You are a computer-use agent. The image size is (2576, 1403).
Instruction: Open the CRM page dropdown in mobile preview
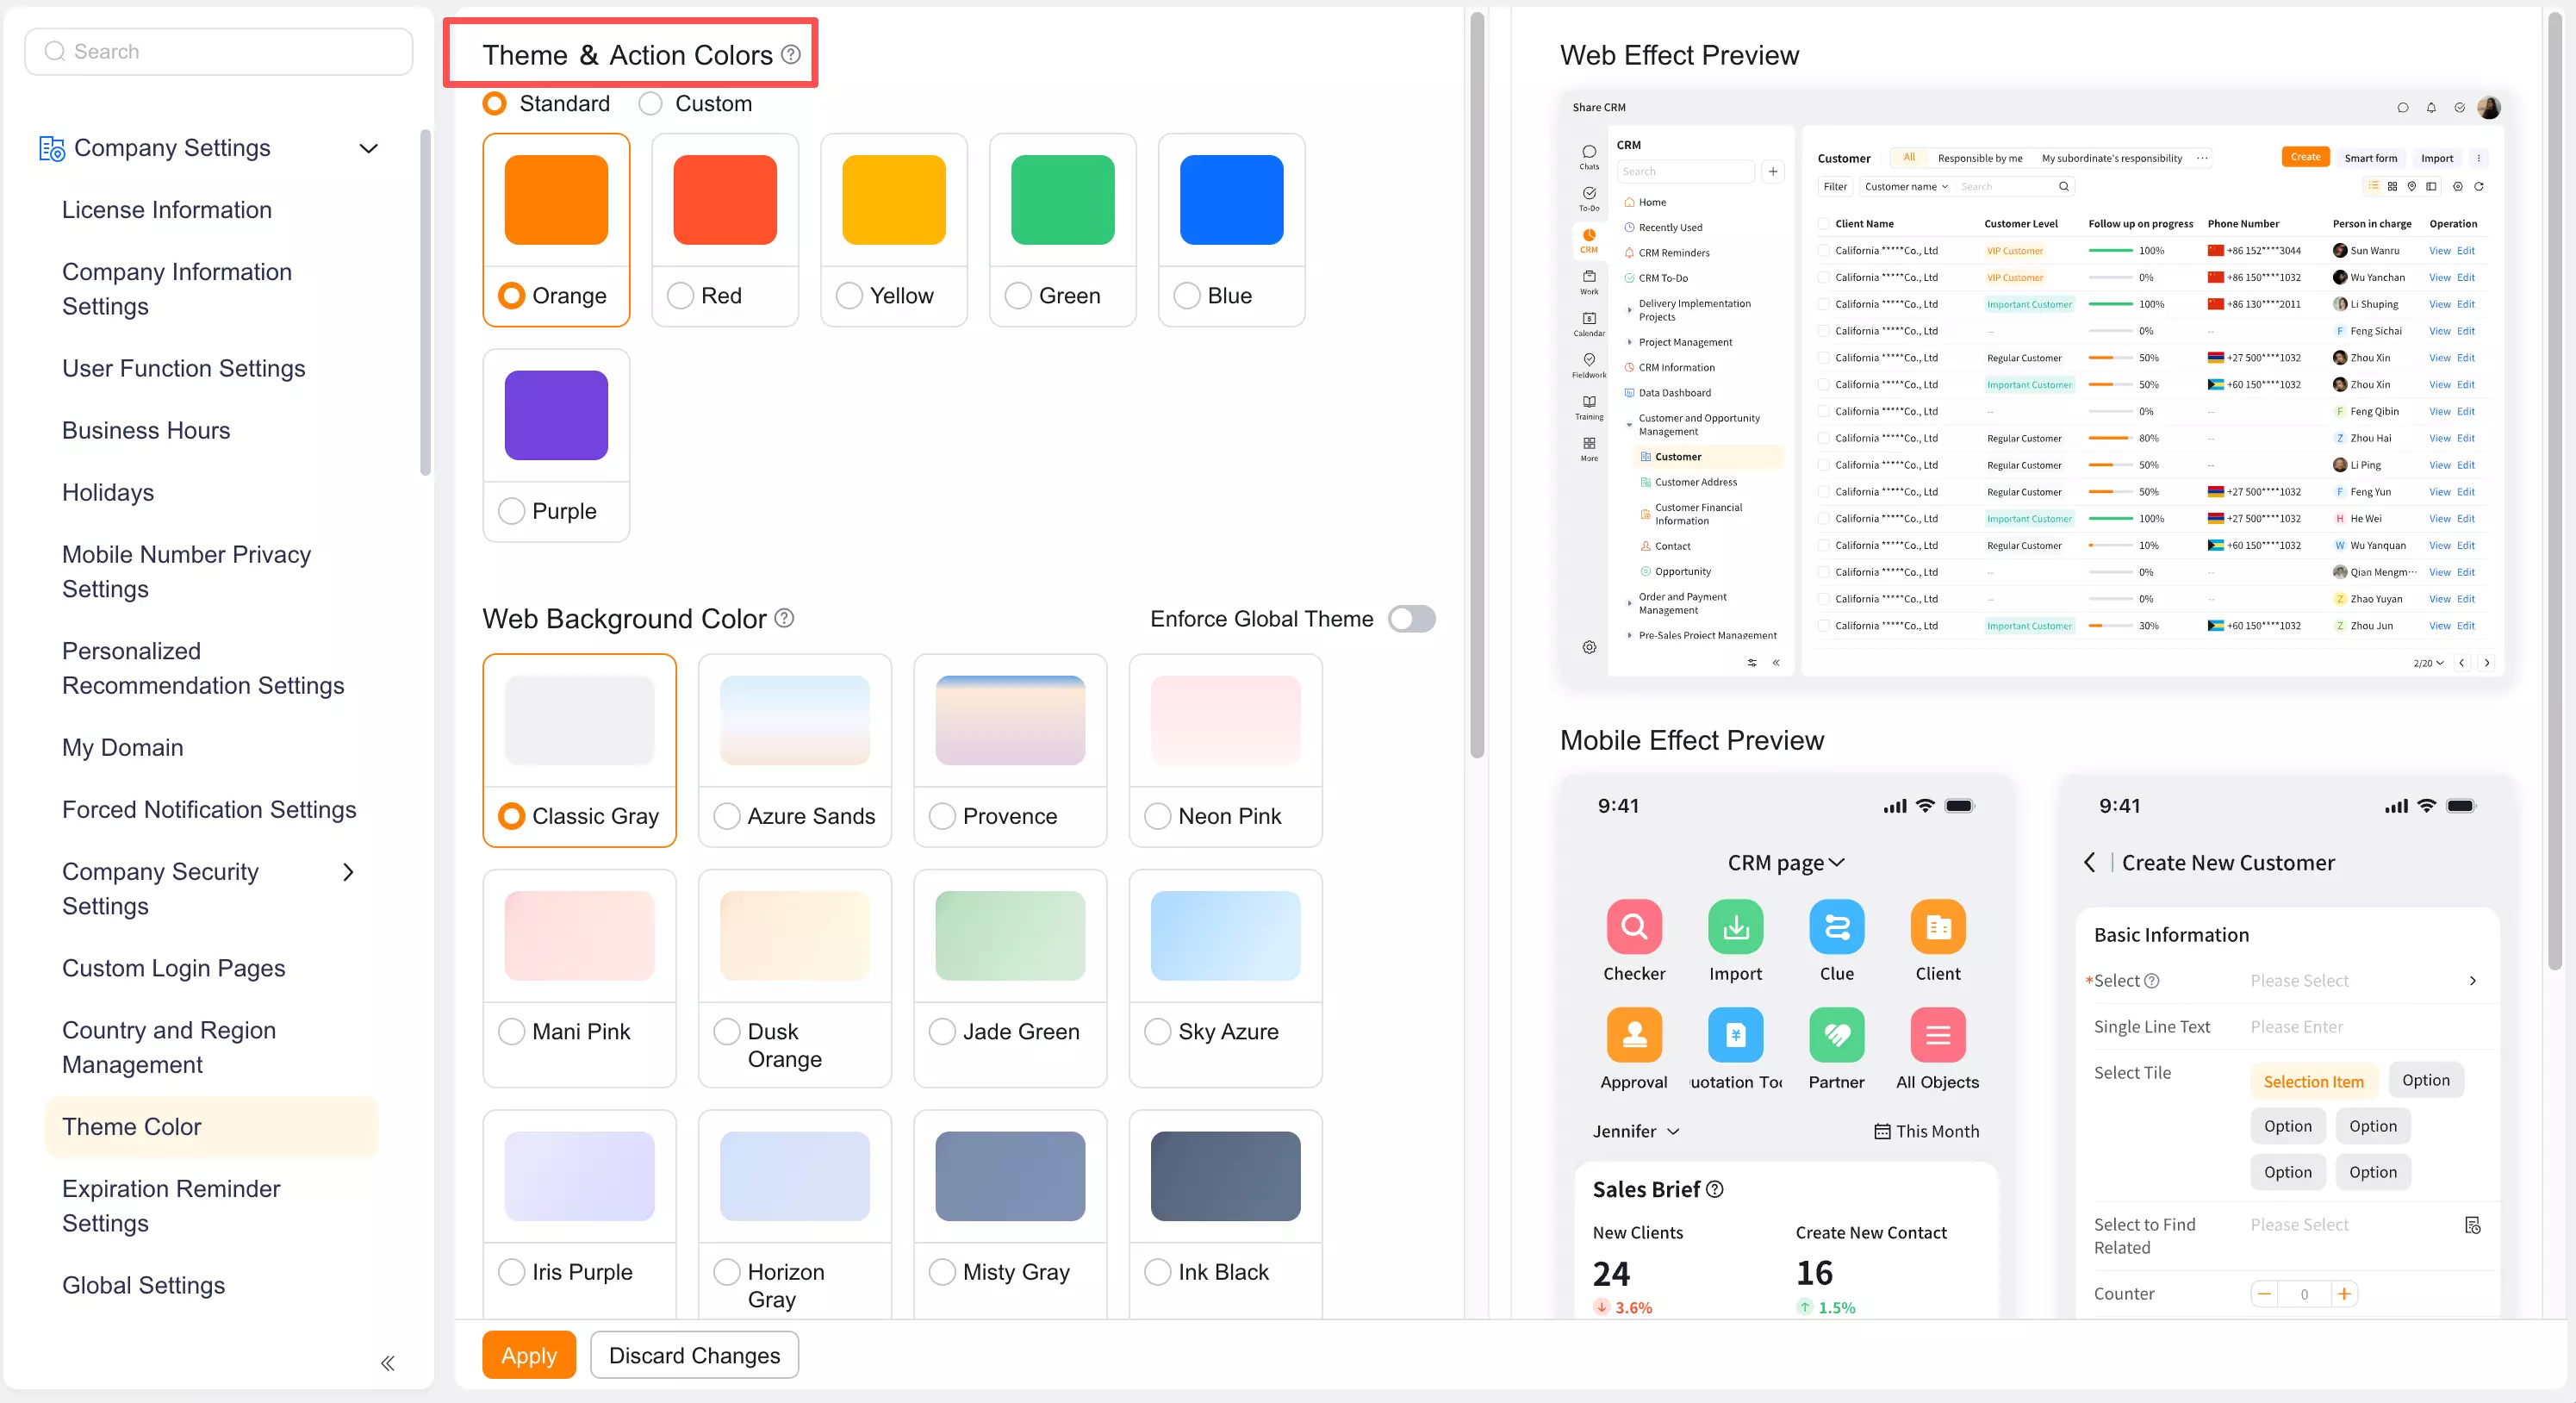(x=1786, y=862)
